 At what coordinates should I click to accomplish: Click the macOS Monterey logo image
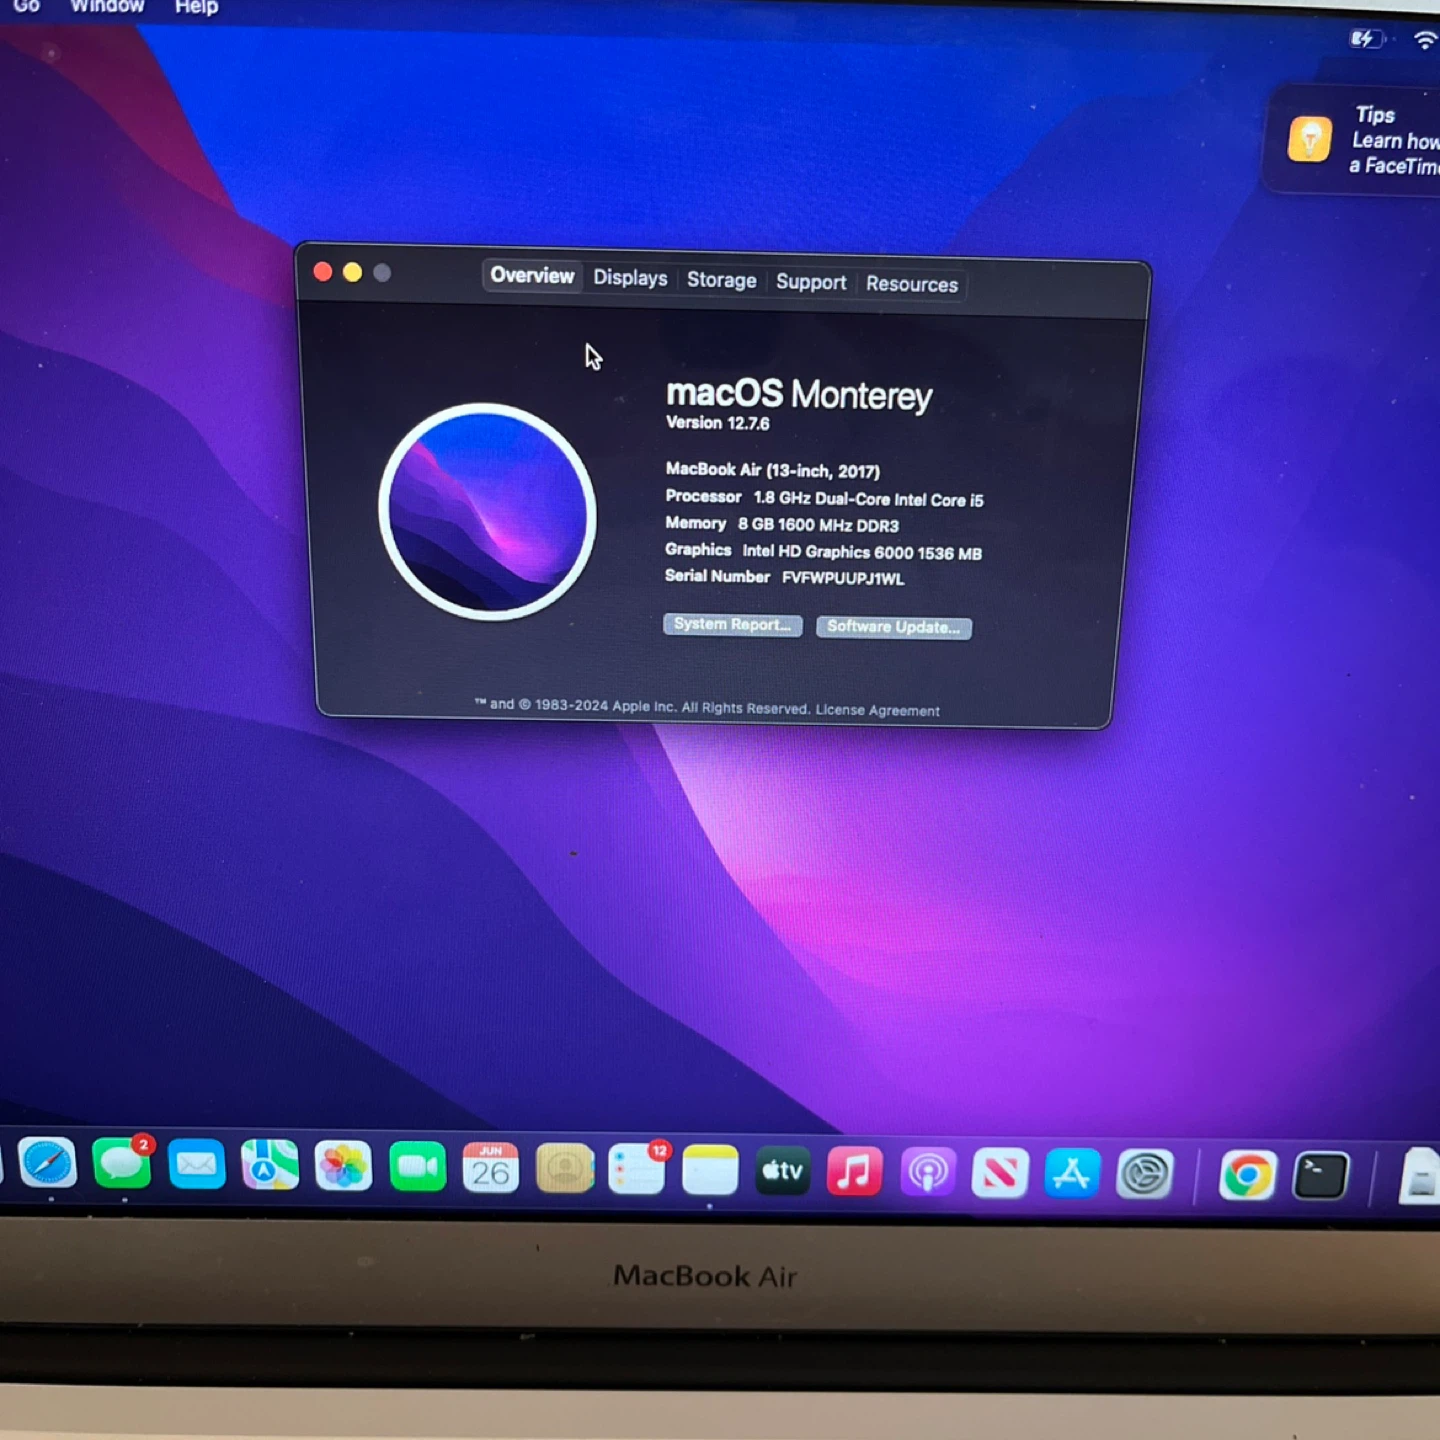click(x=487, y=511)
